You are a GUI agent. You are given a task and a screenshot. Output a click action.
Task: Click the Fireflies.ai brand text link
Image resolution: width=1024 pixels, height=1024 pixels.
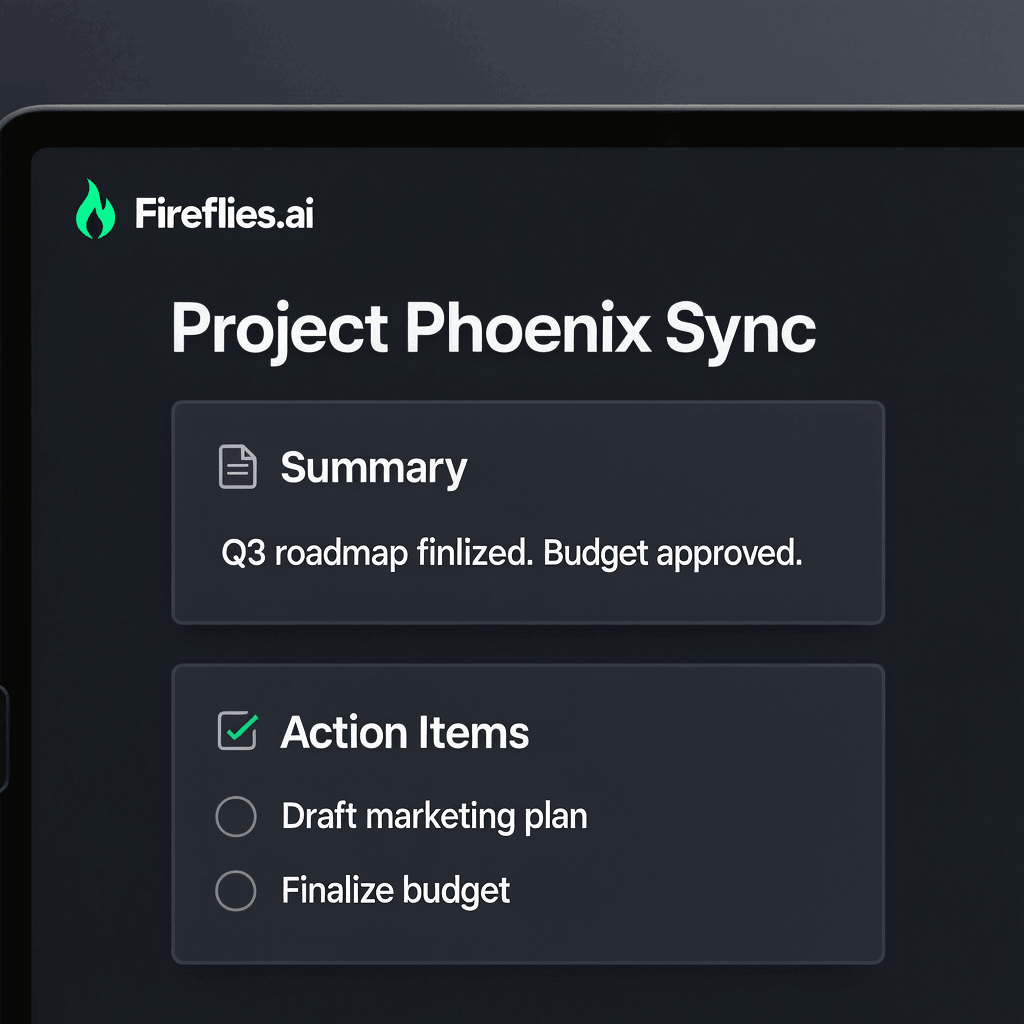pos(225,211)
